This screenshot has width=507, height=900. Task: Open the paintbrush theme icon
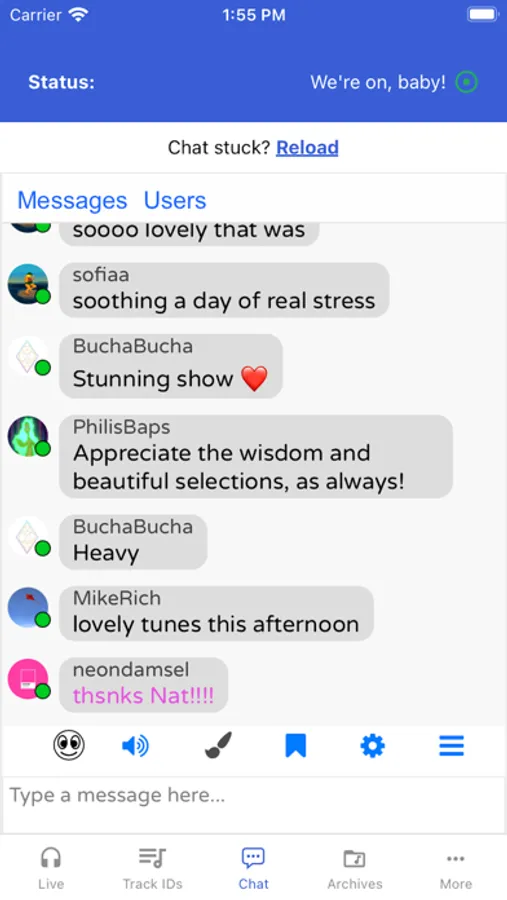[x=218, y=746]
